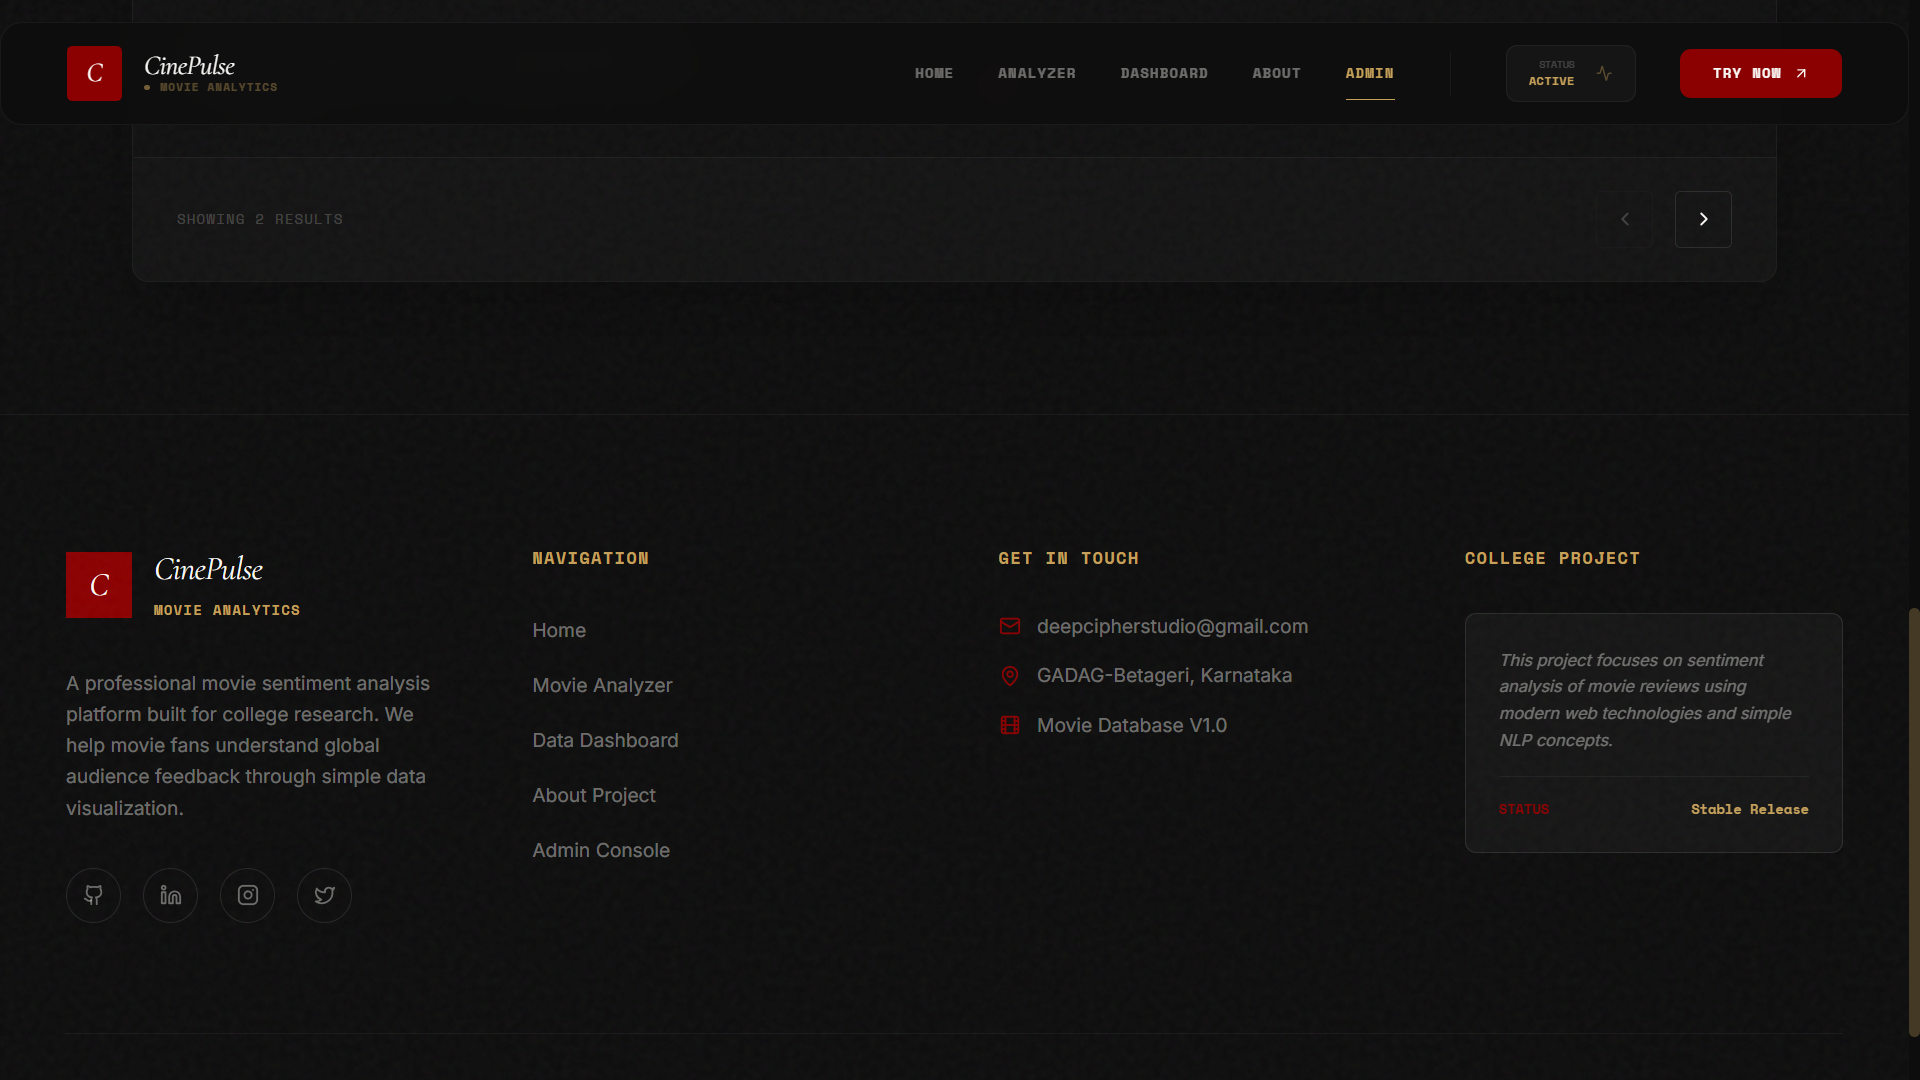The height and width of the screenshot is (1080, 1920).
Task: Open the Instagram social icon
Action: point(247,895)
